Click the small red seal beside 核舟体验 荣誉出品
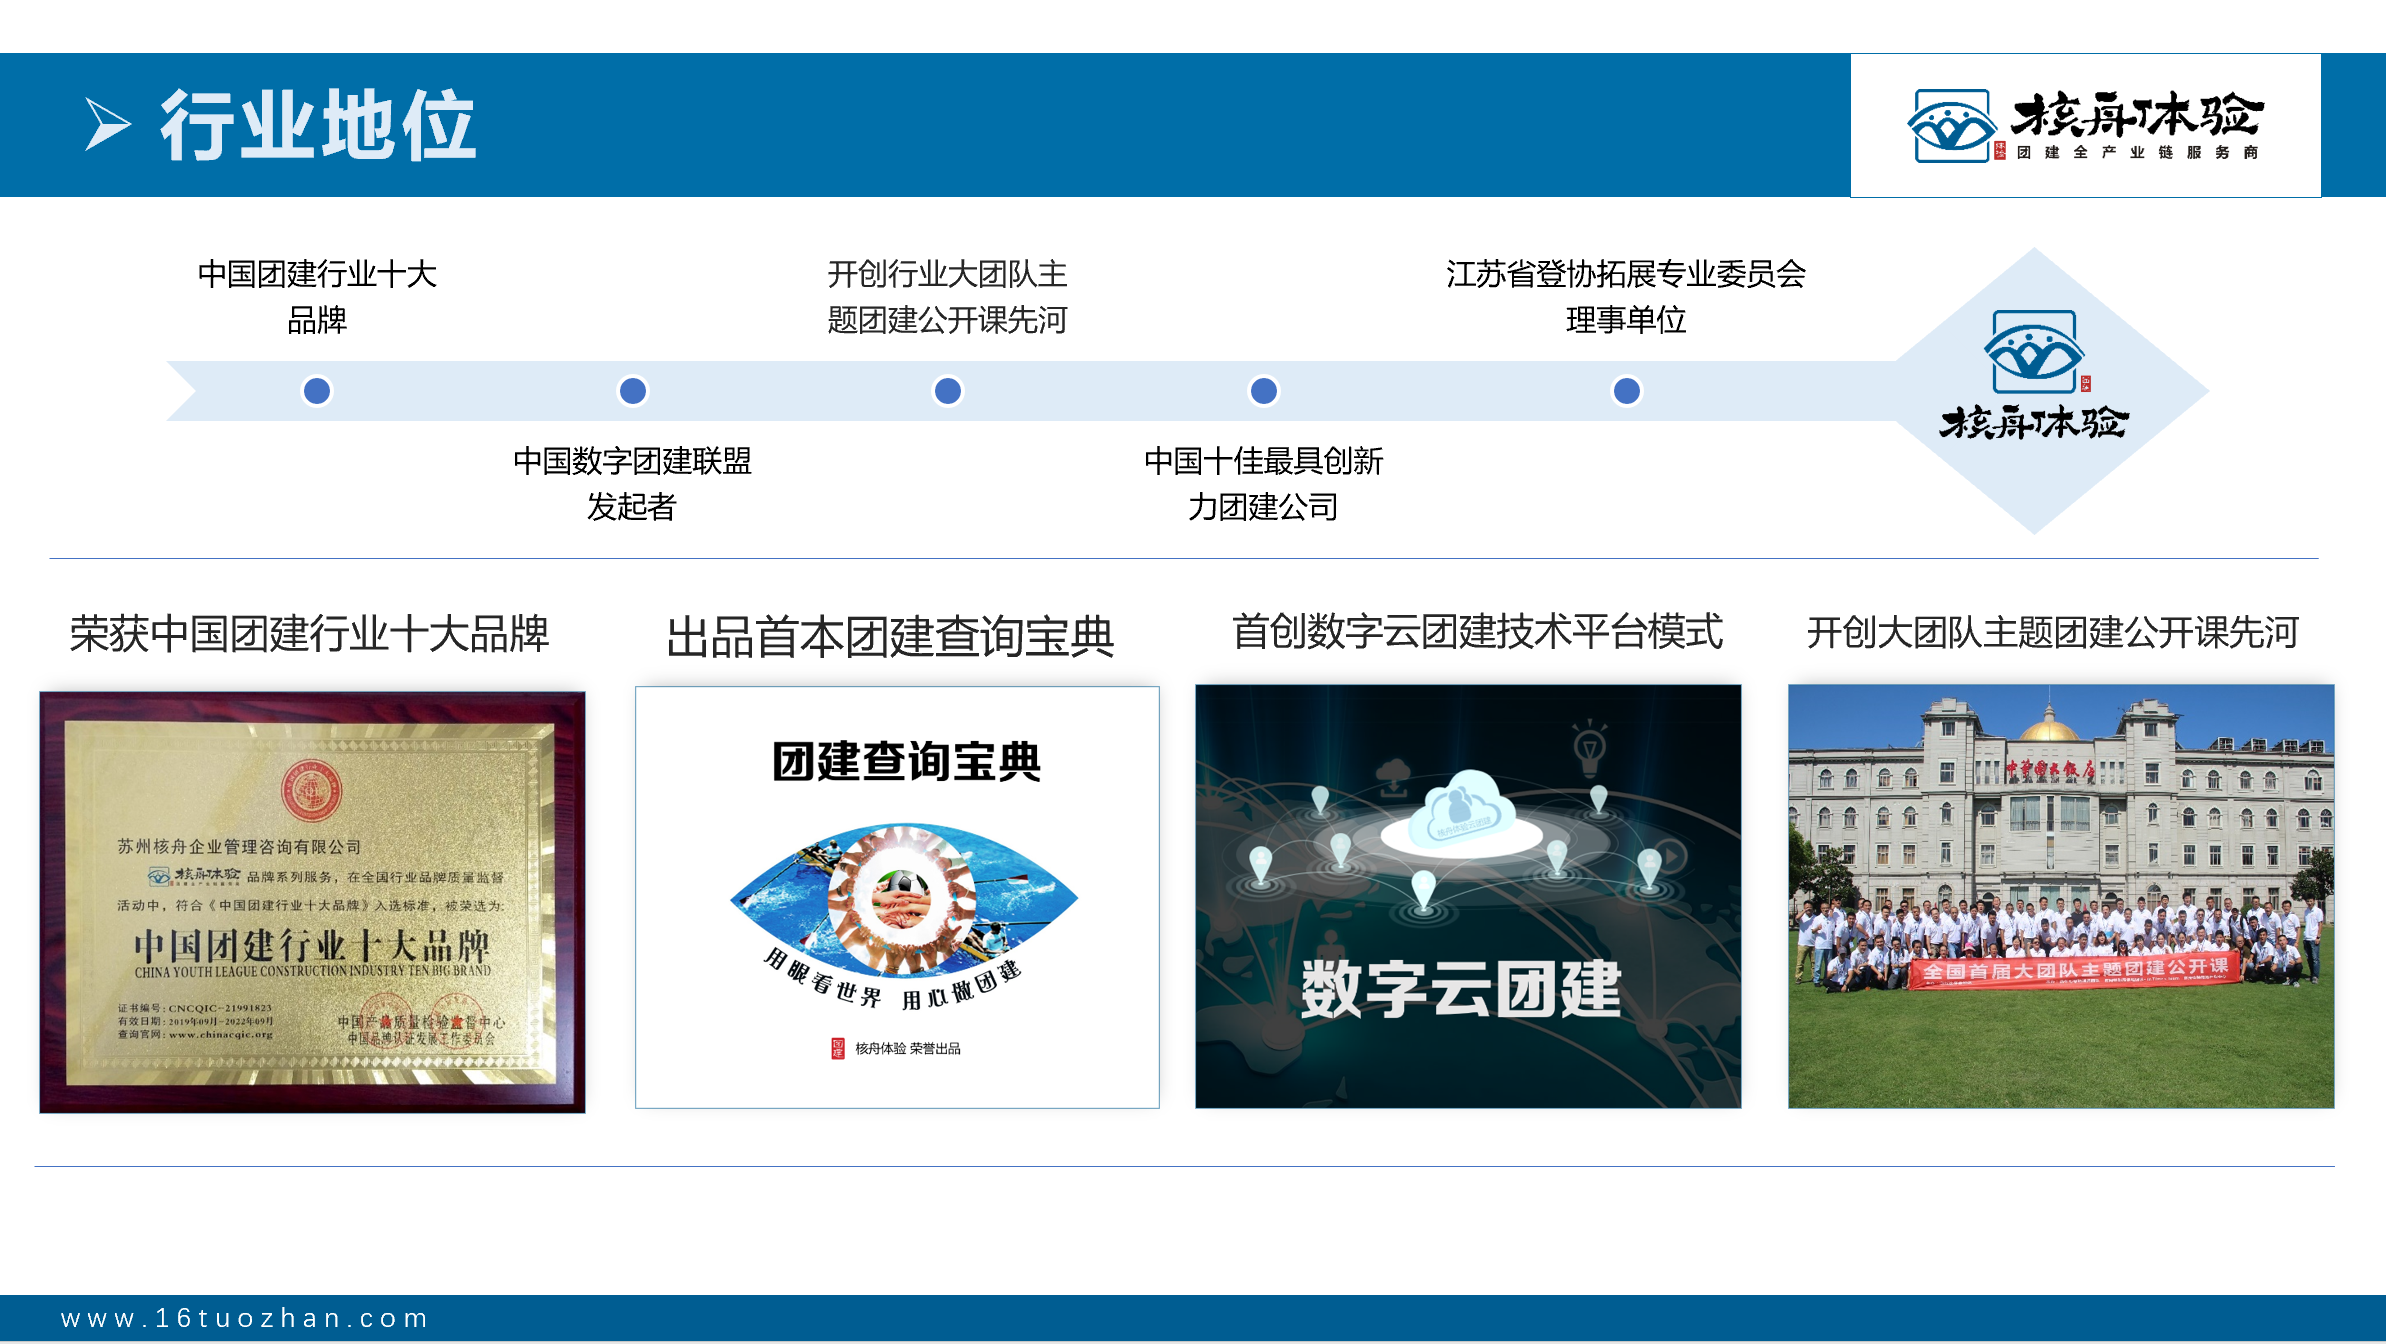Image resolution: width=2386 pixels, height=1344 pixels. [x=838, y=1048]
